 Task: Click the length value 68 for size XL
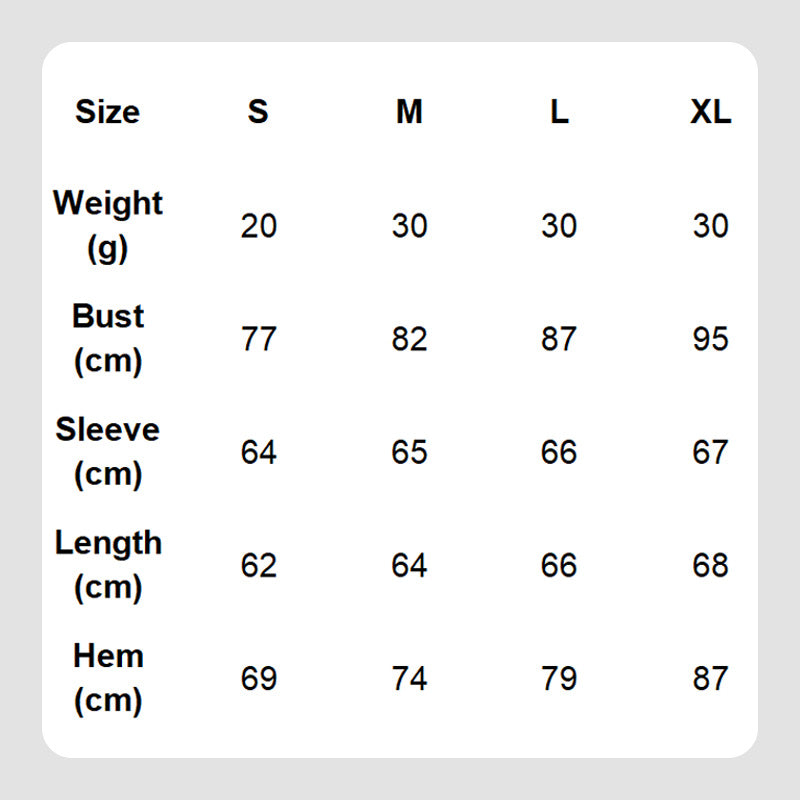(x=710, y=565)
